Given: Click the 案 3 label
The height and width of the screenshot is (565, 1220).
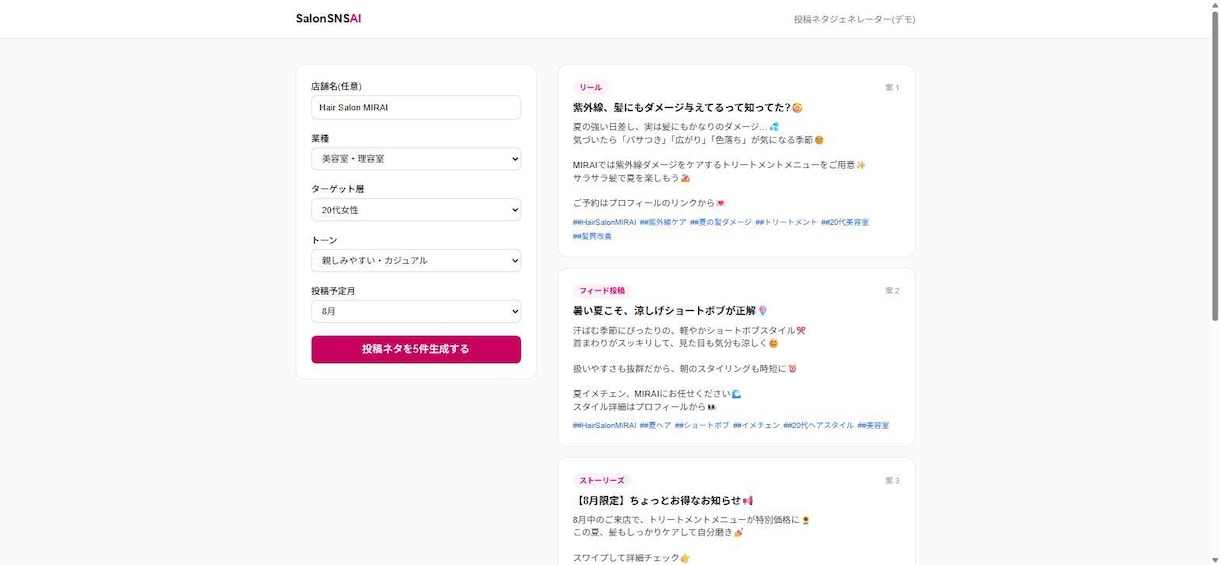Looking at the screenshot, I should [892, 481].
